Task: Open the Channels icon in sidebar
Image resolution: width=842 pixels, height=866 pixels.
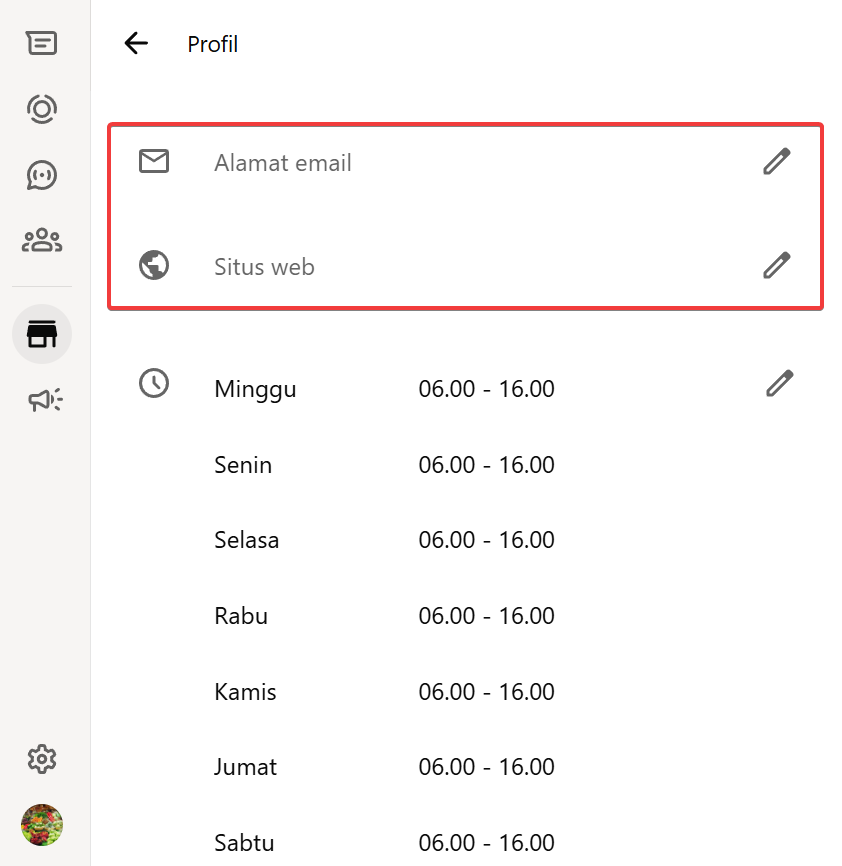Action: pyautogui.click(x=42, y=175)
